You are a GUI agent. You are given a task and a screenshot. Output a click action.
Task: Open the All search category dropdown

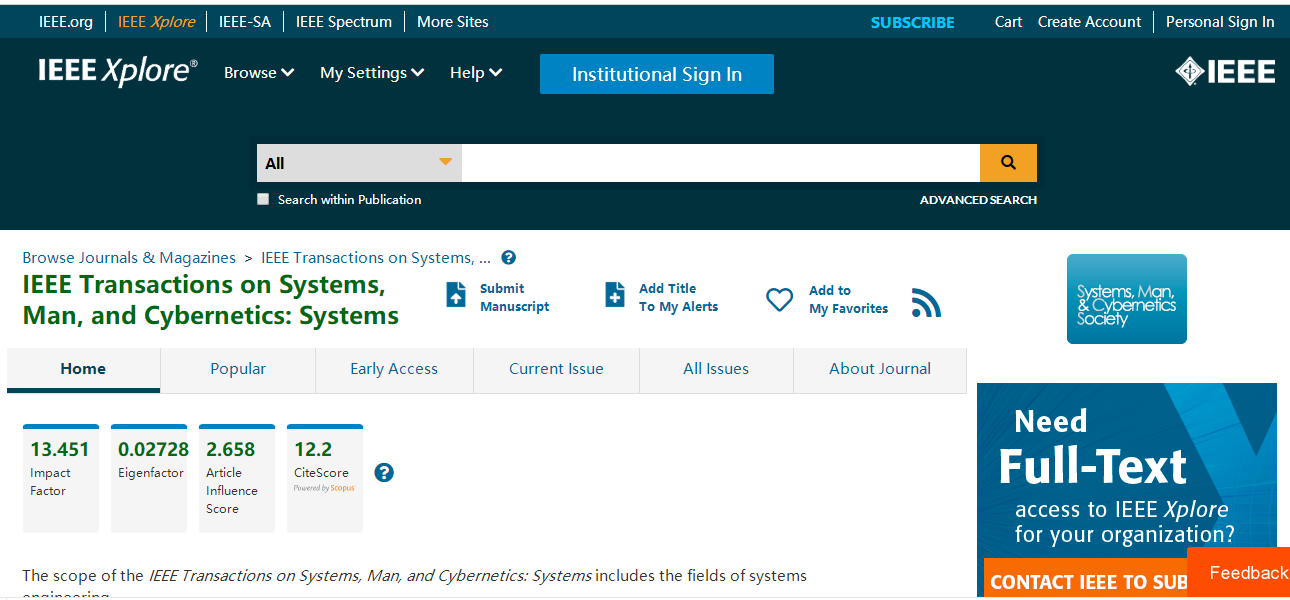[359, 163]
